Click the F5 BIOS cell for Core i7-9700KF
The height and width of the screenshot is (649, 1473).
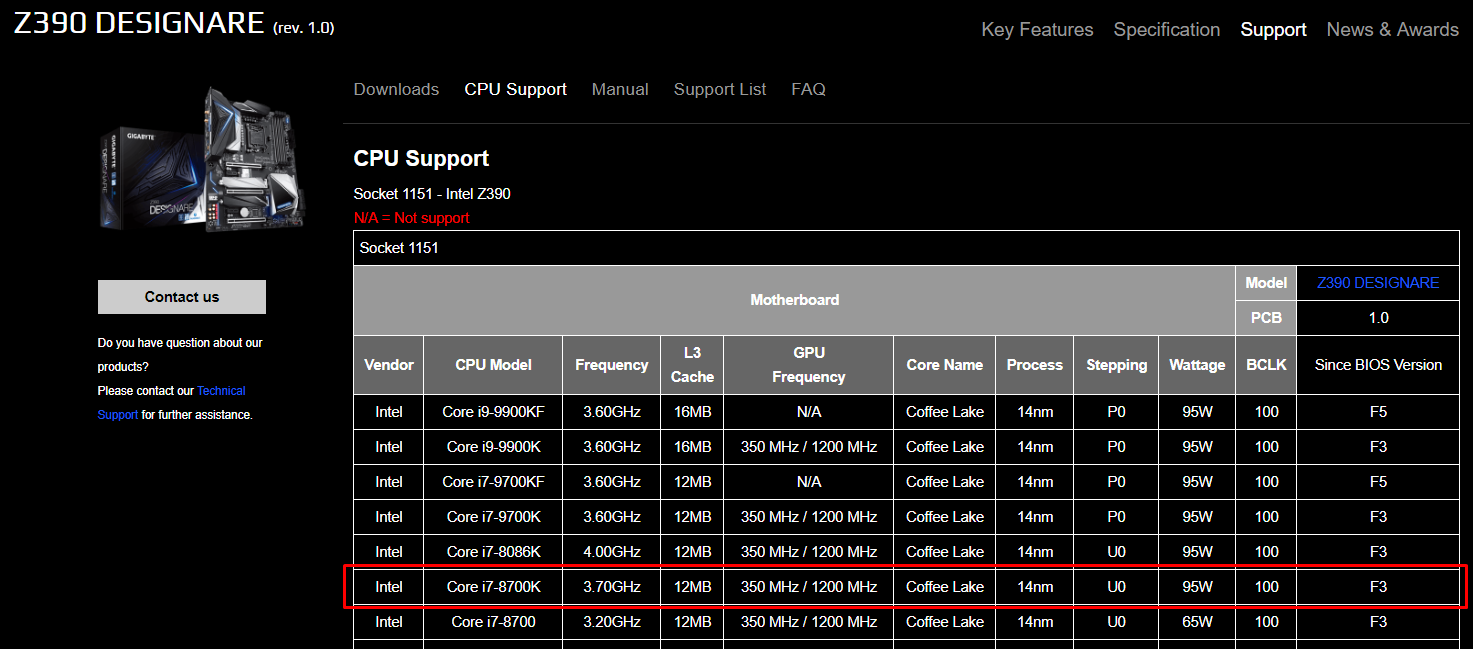coord(1378,482)
